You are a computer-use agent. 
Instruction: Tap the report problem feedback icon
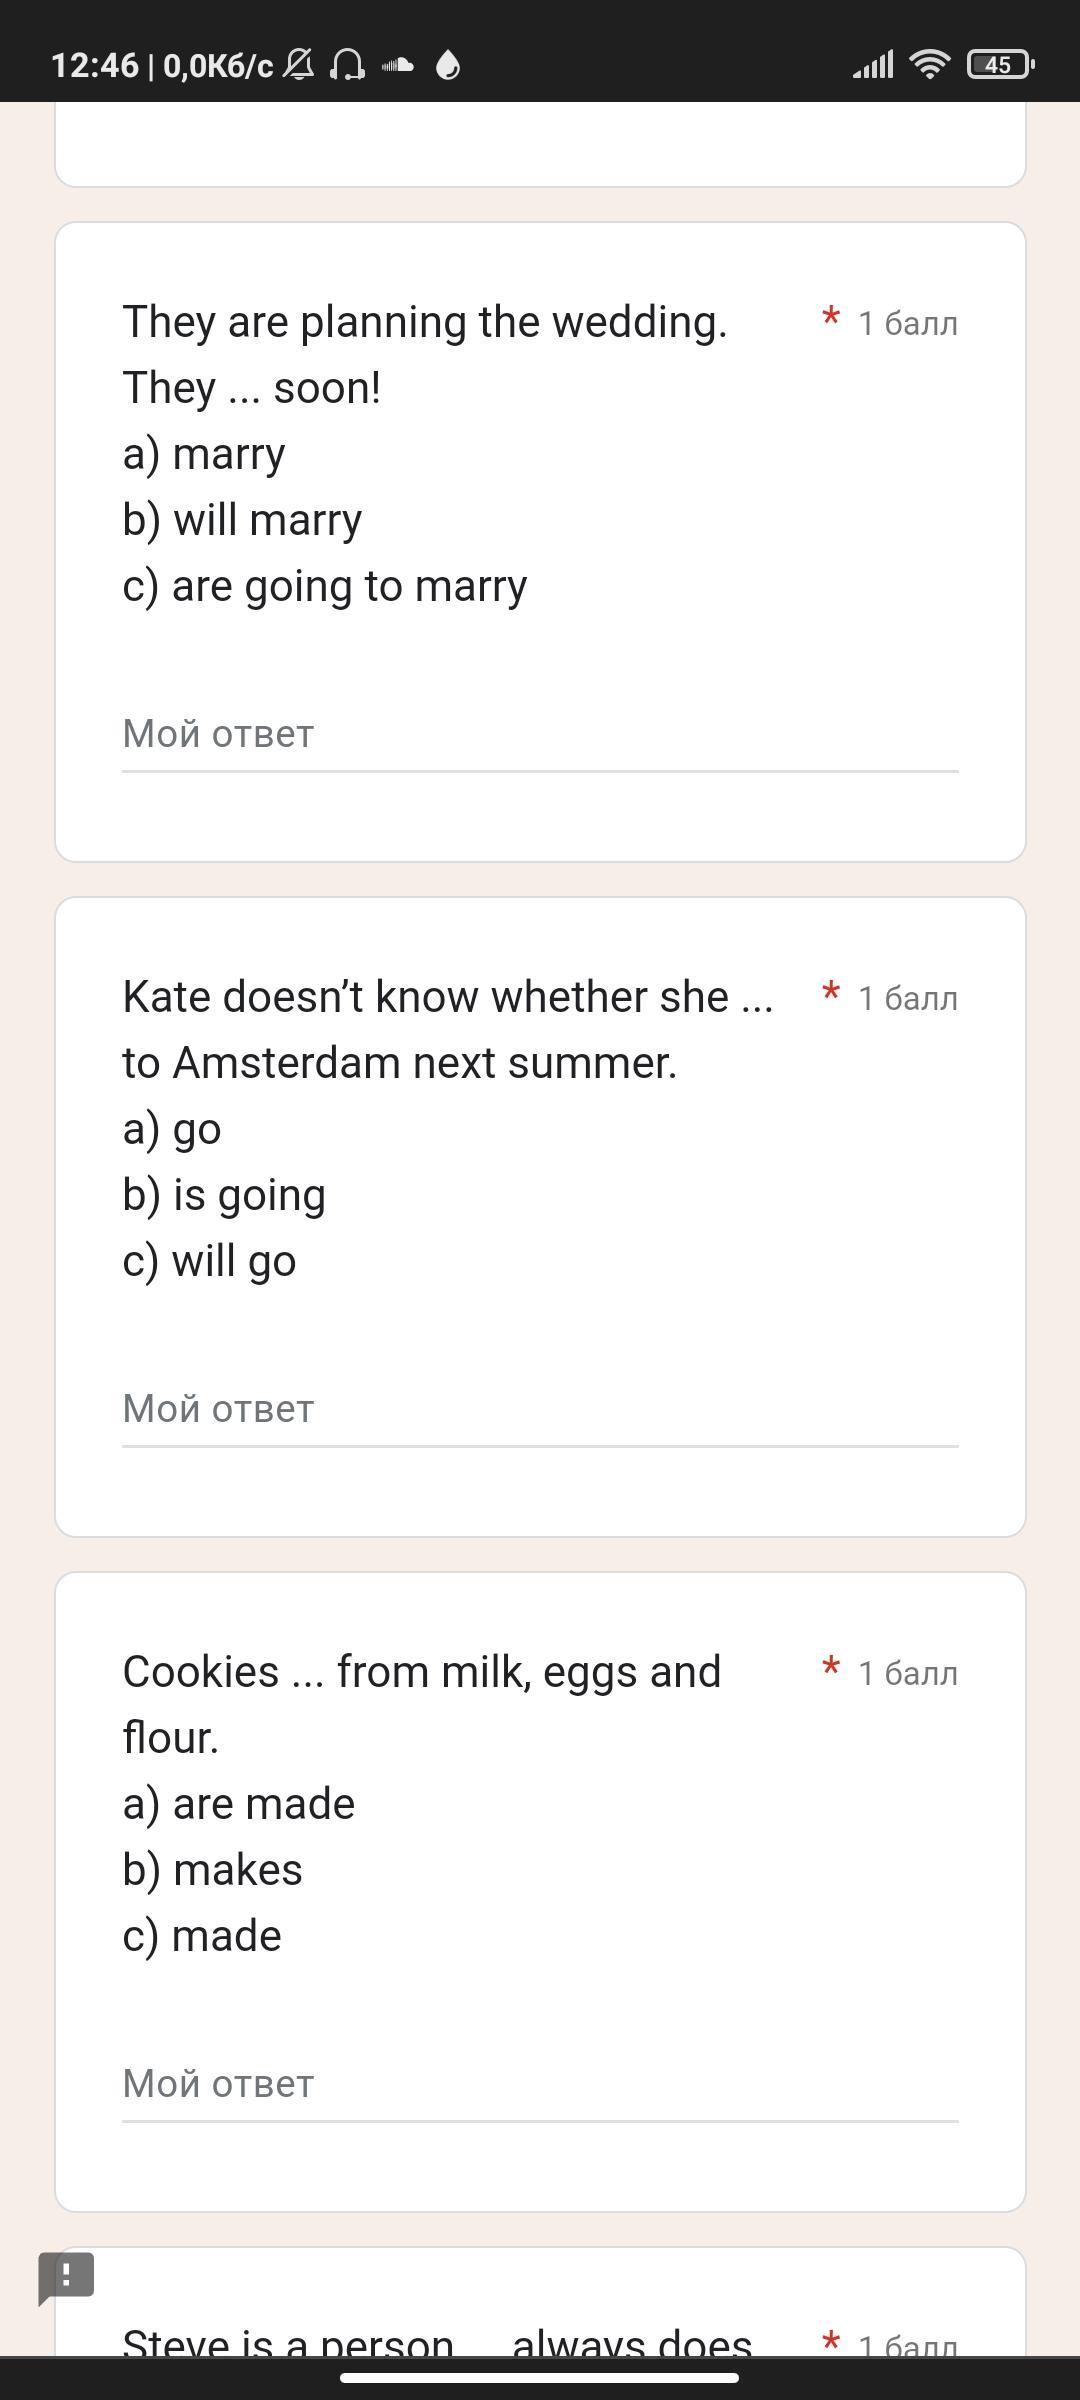66,2276
